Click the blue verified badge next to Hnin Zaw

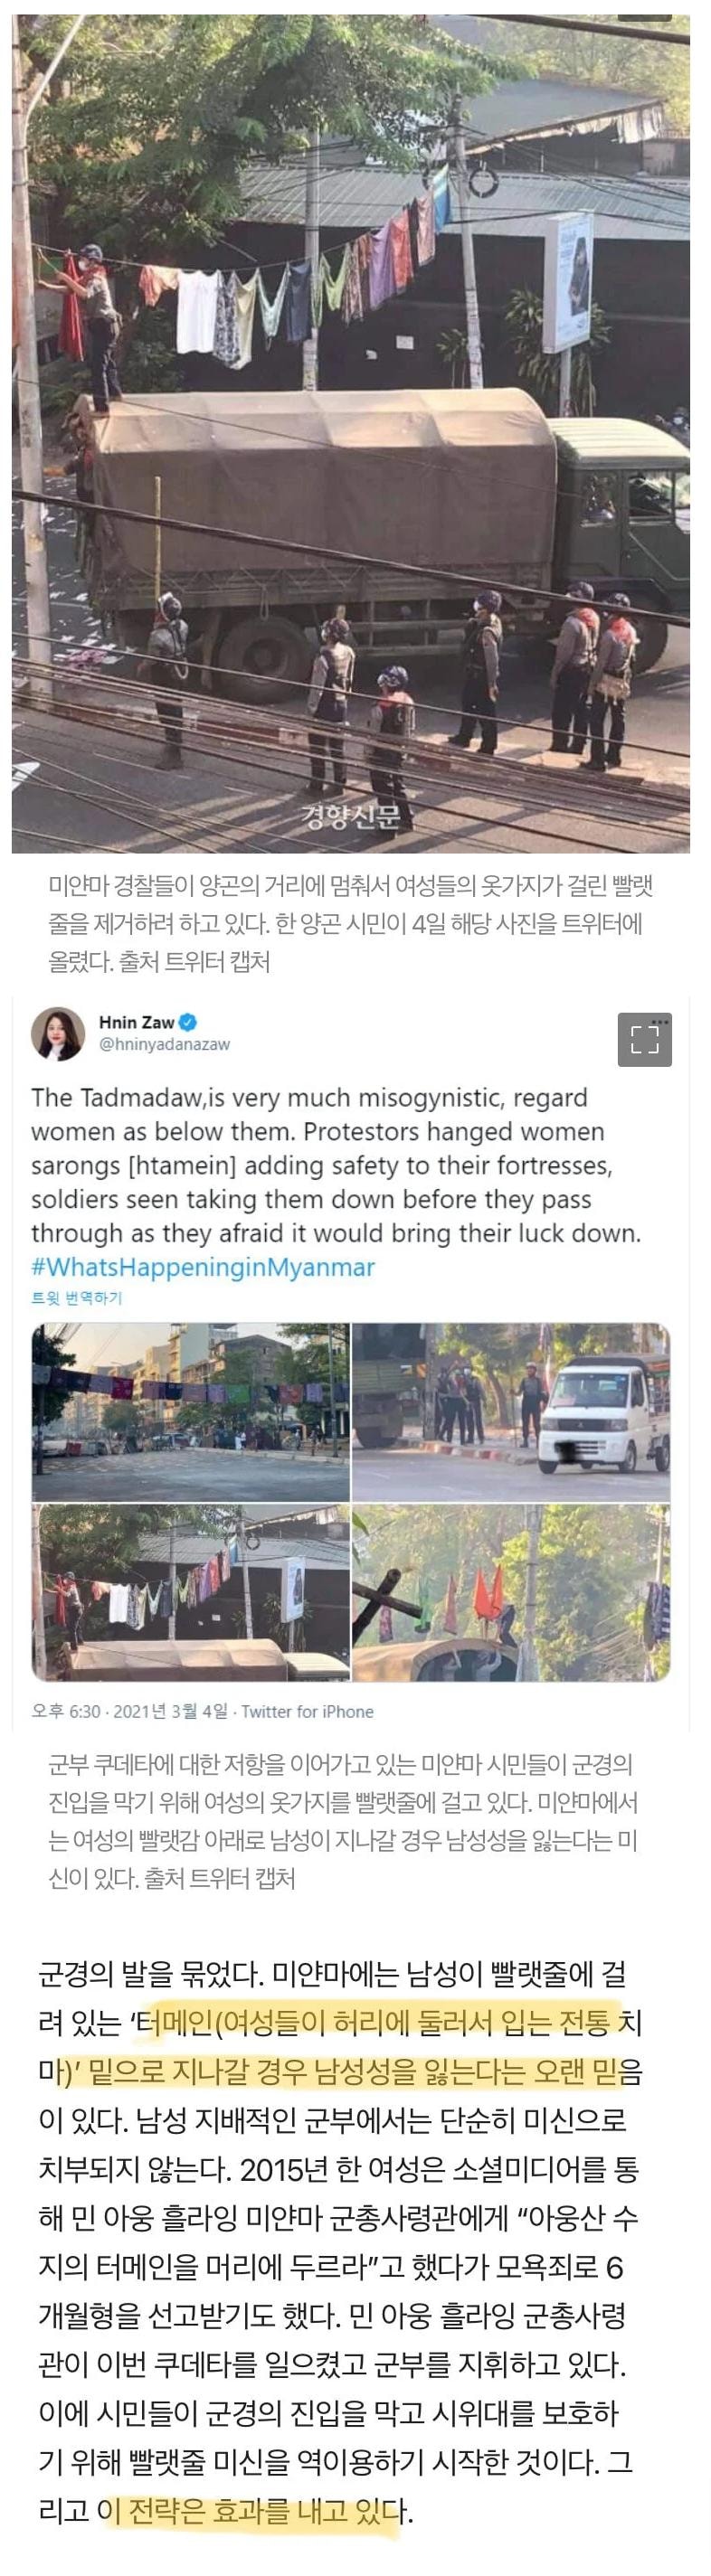[x=188, y=1022]
